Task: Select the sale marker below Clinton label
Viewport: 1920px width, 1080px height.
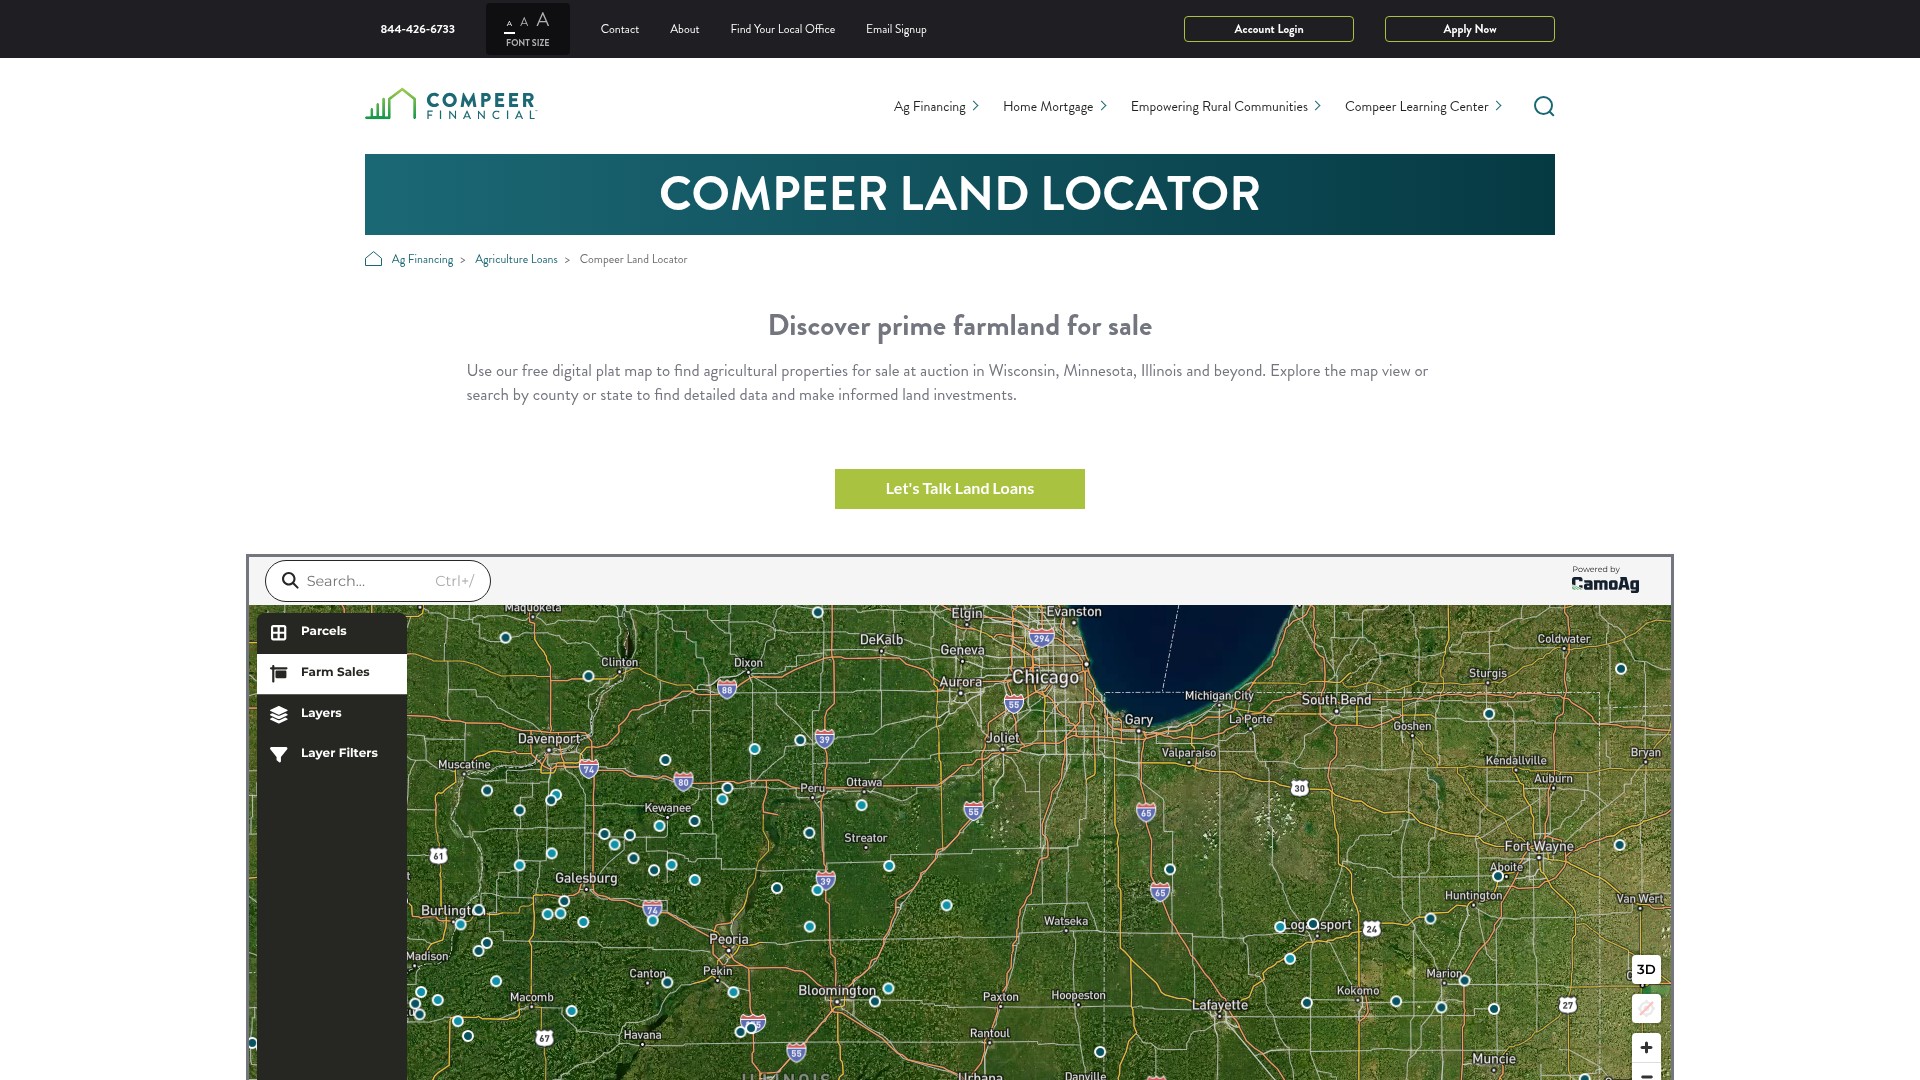Action: coord(588,676)
